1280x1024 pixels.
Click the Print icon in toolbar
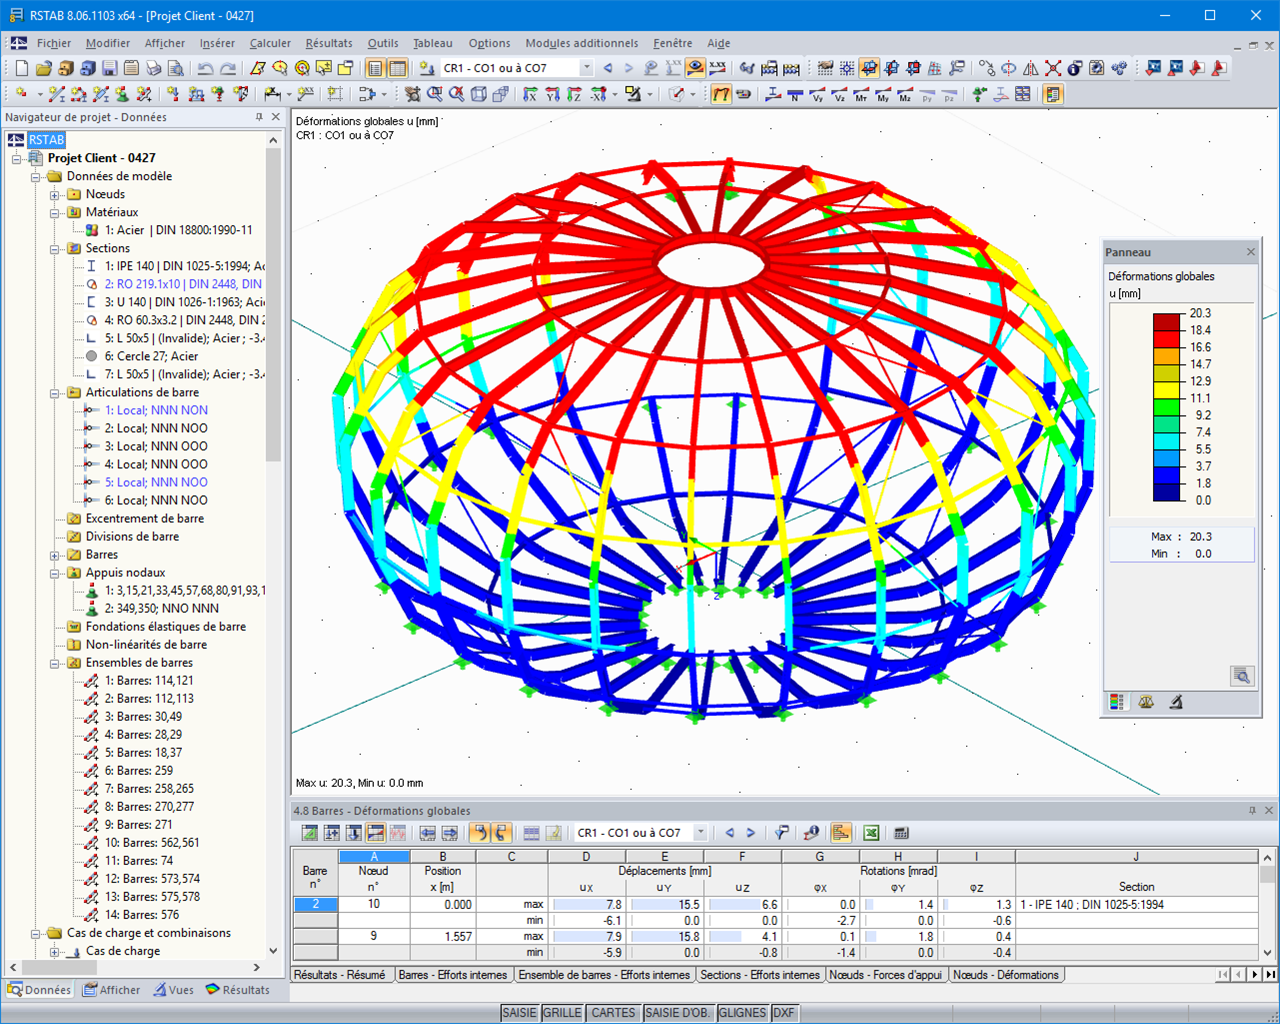153,68
